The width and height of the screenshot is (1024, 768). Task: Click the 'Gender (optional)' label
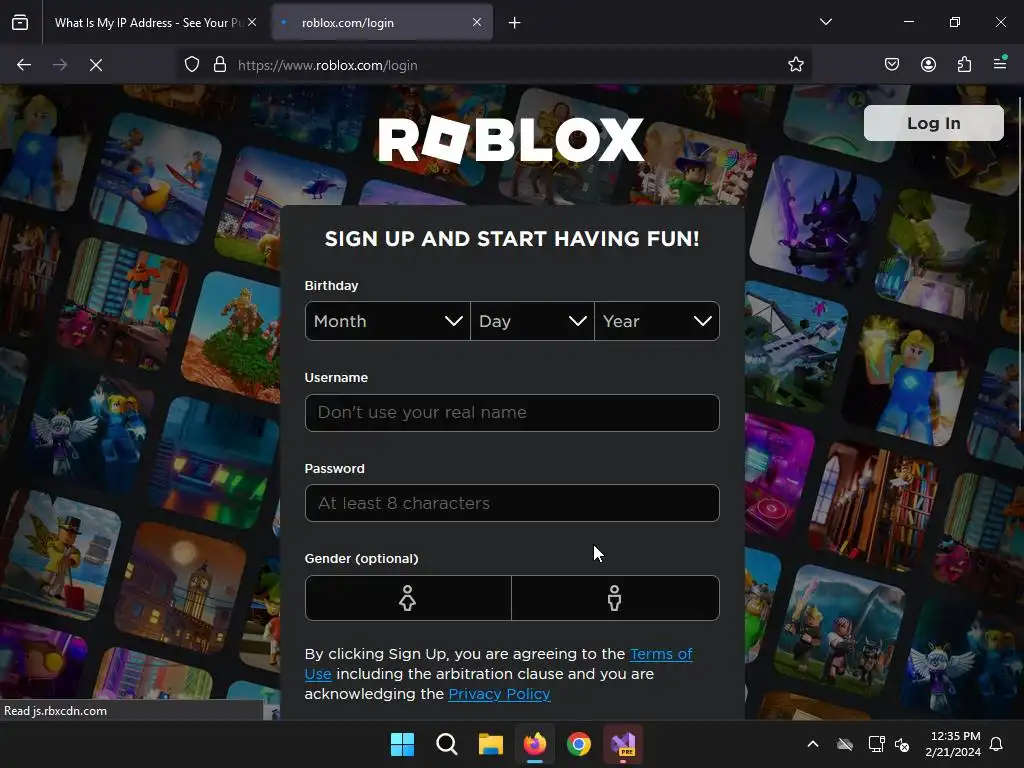[x=361, y=558]
